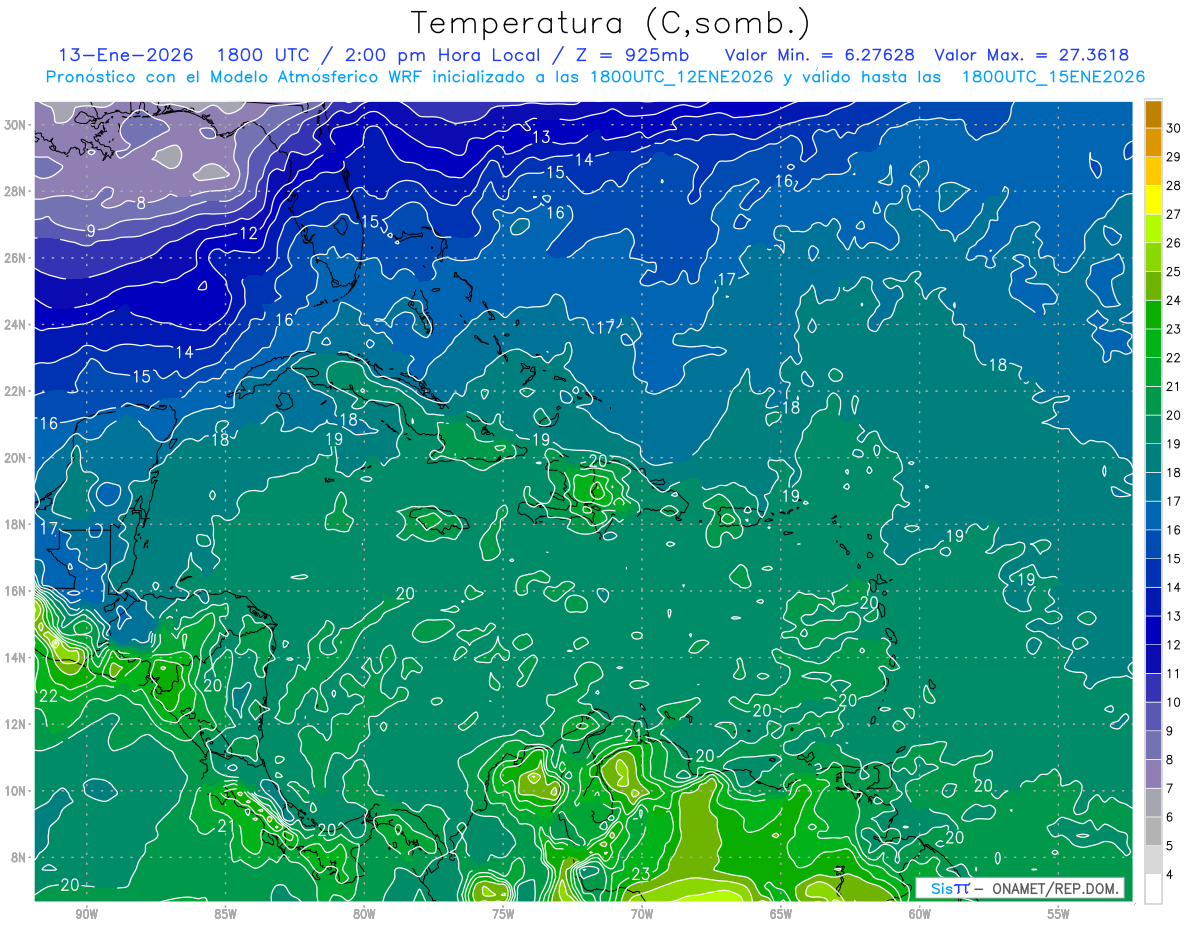1200x927 pixels.
Task: Click 'Valor Min. = 6.27628' text
Action: (x=820, y=55)
